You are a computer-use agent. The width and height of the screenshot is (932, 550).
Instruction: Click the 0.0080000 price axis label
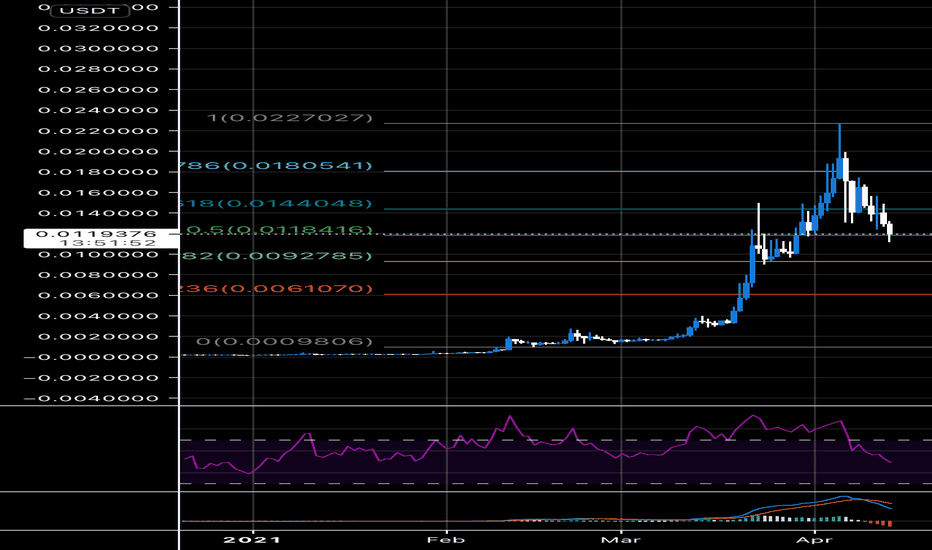click(x=99, y=275)
